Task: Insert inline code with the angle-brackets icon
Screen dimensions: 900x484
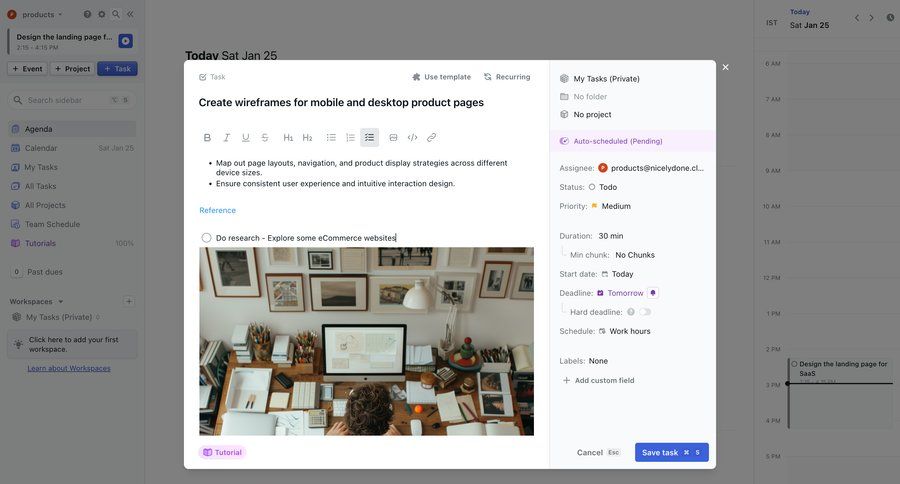Action: click(x=412, y=137)
